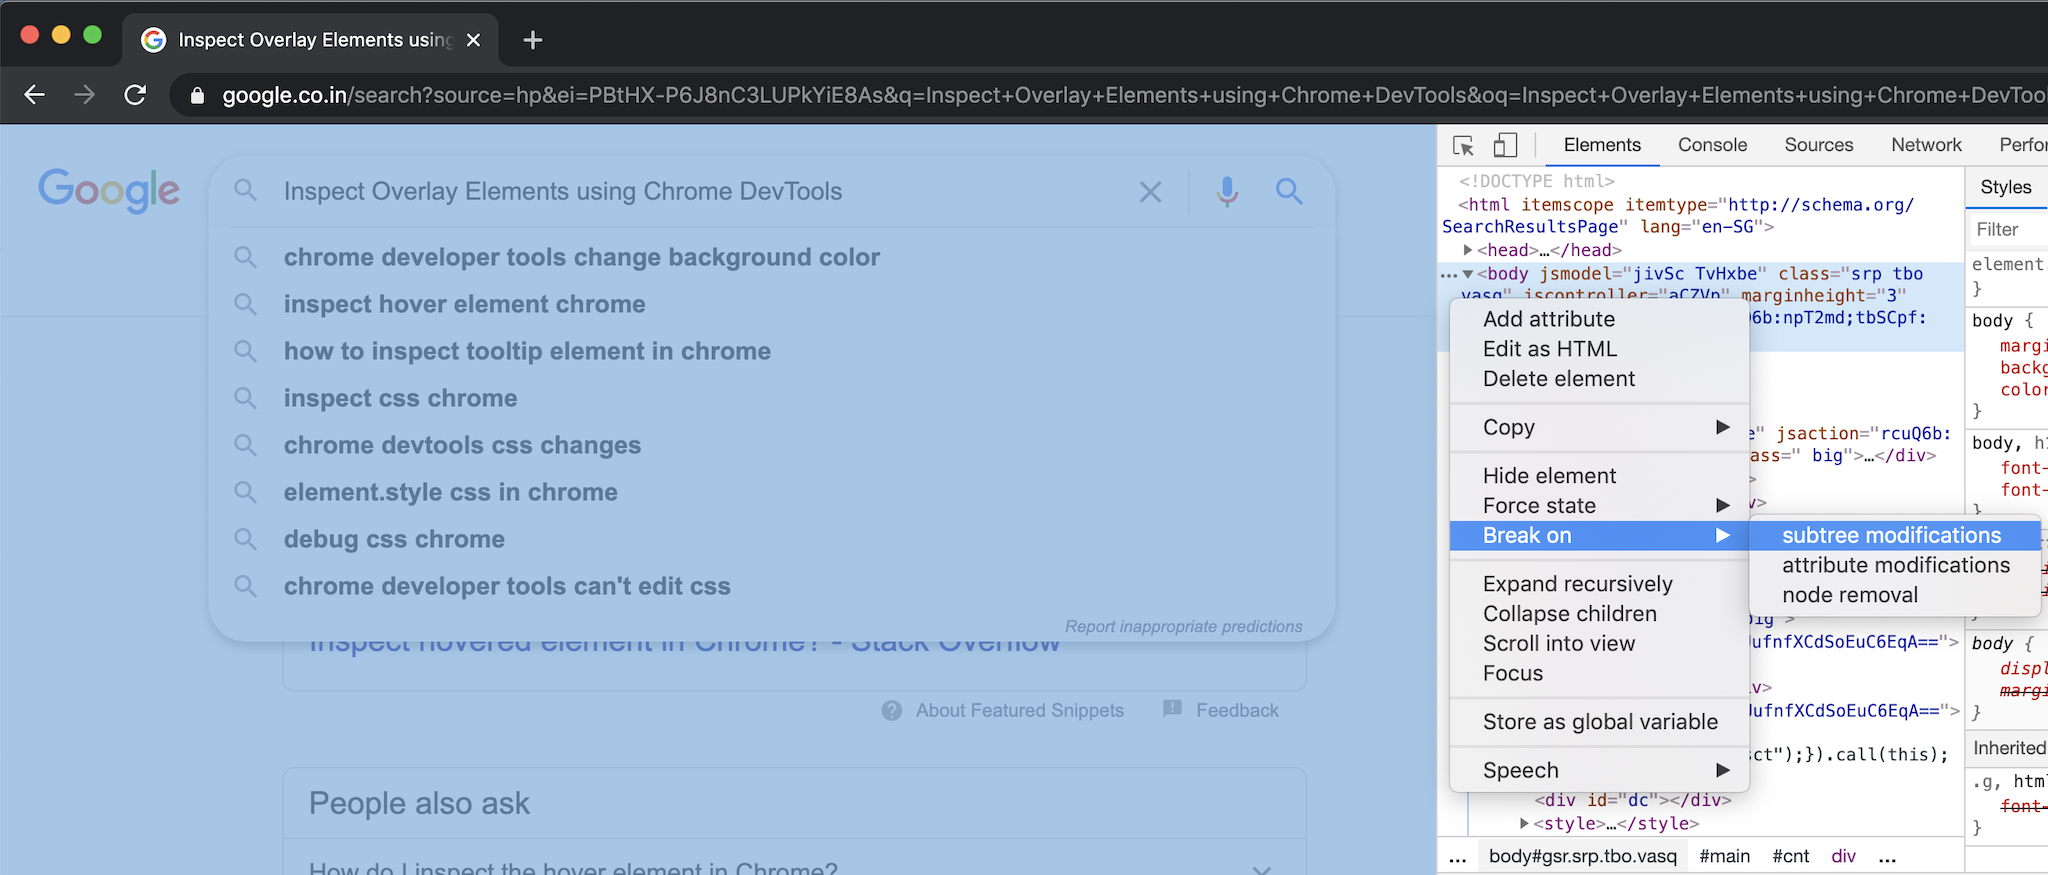Open a new tab with the plus icon
This screenshot has height=875, width=2048.
tap(533, 40)
